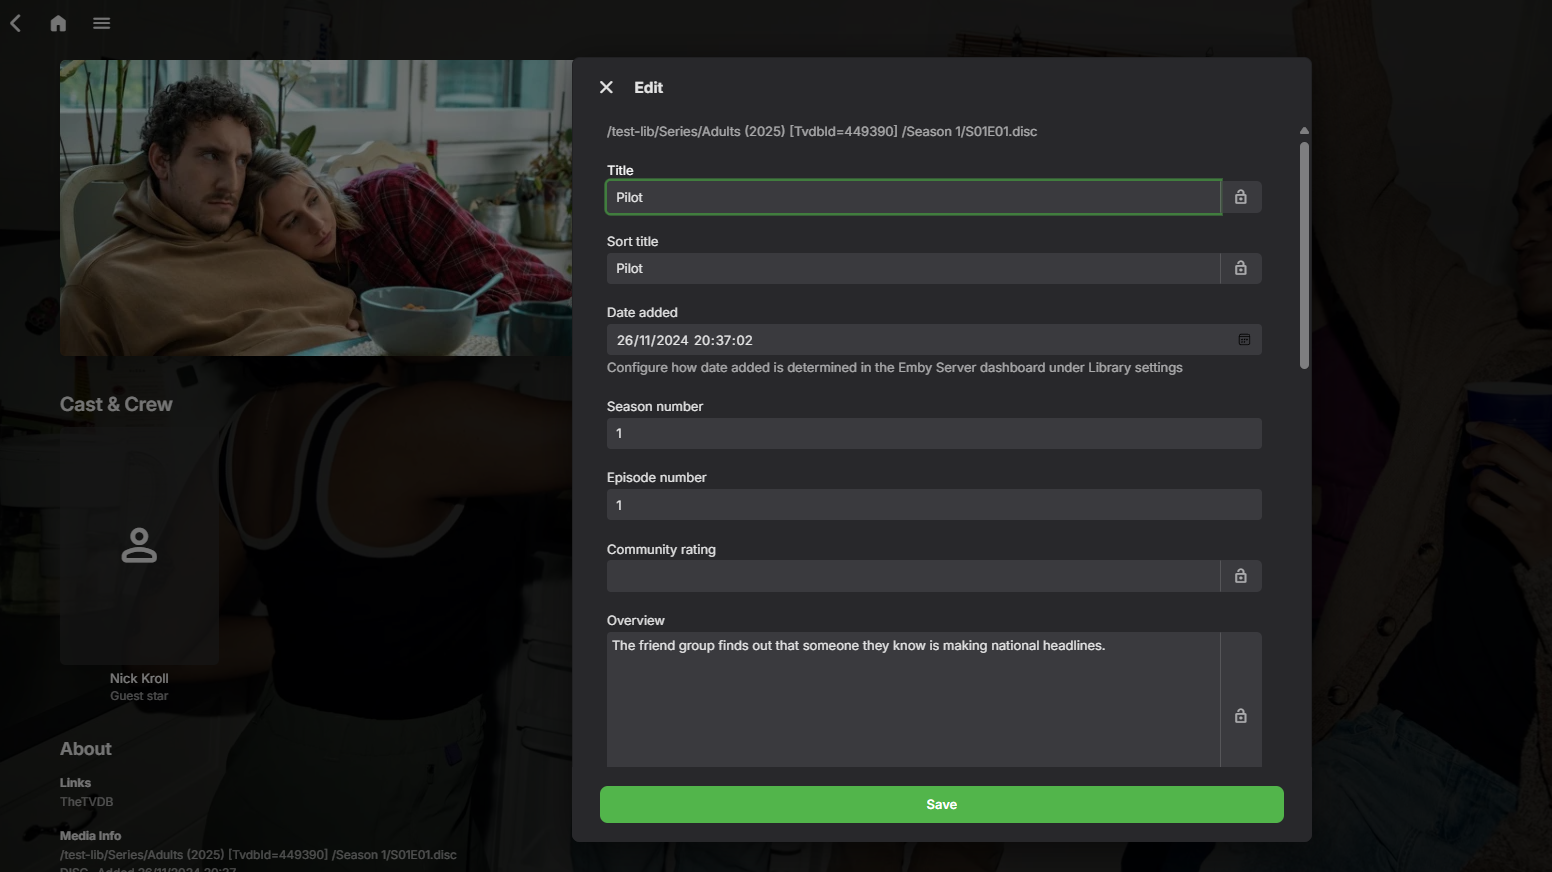The image size is (1552, 872).
Task: Toggle the lock for the Sort title field
Action: click(x=1241, y=268)
